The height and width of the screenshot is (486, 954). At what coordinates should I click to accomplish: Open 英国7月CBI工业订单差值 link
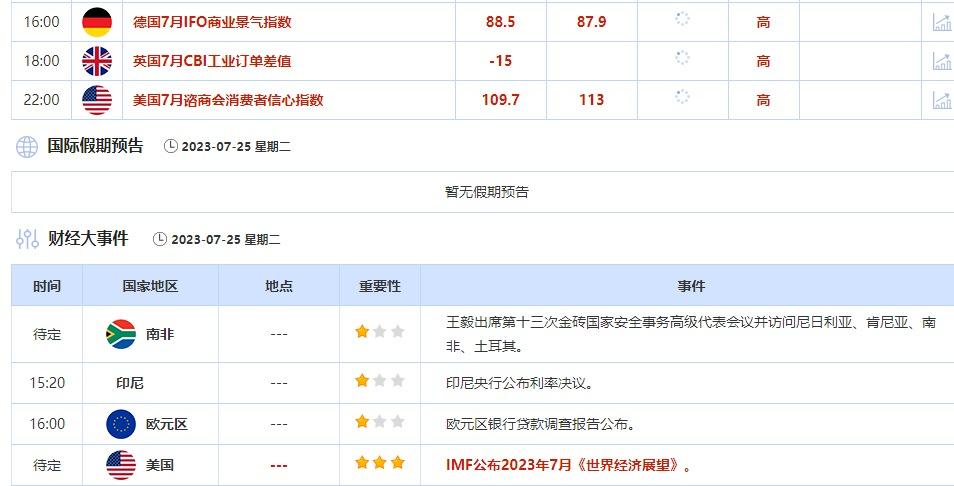212,61
